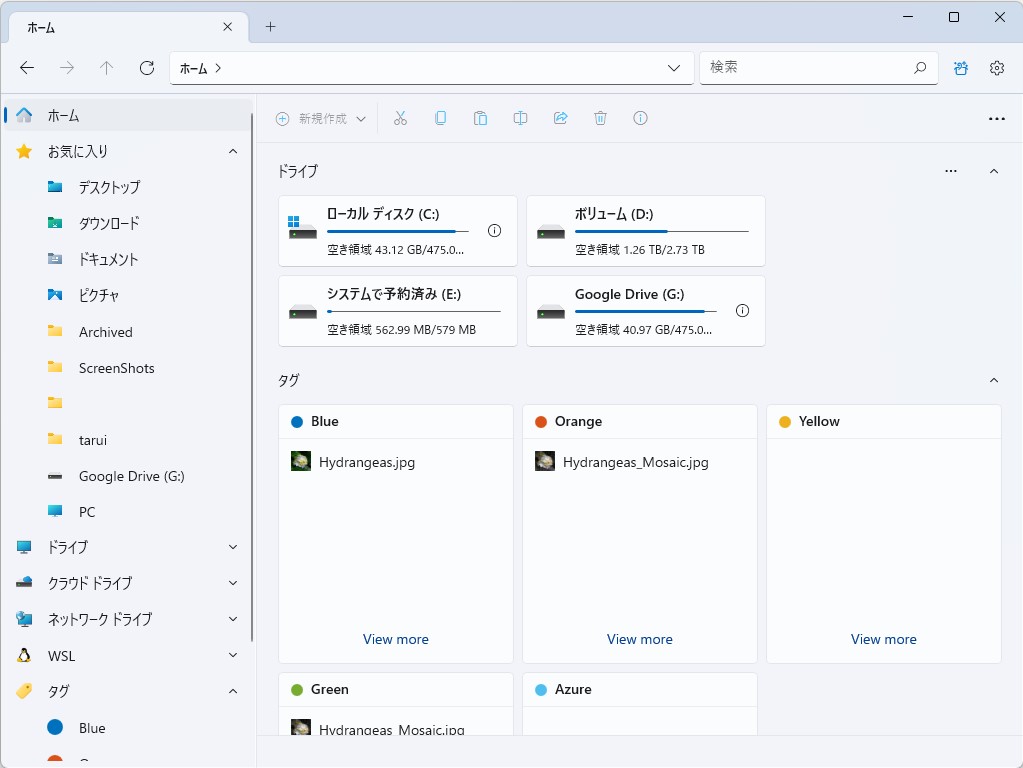The width and height of the screenshot is (1023, 768).
Task: Click the Share icon in toolbar
Action: click(560, 118)
